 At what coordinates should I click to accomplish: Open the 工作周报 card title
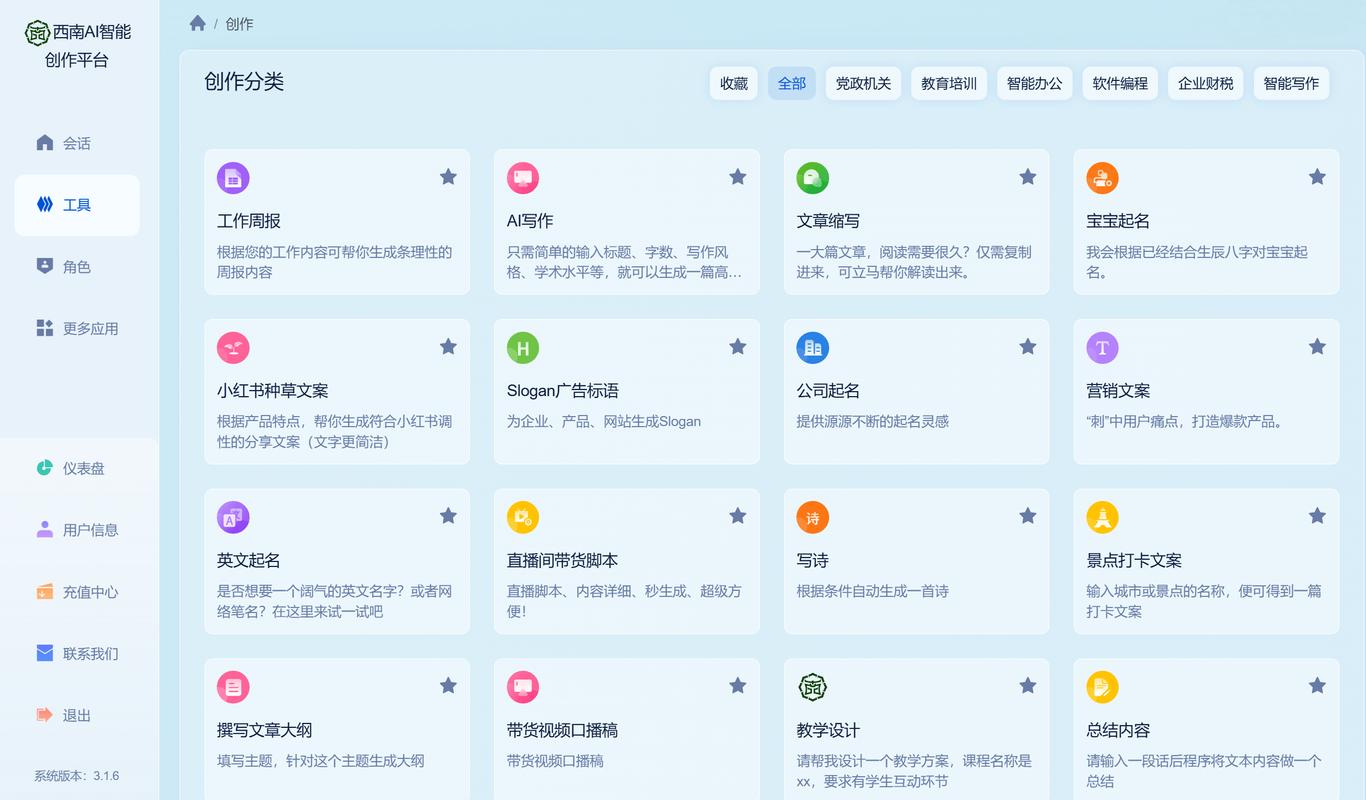point(249,221)
